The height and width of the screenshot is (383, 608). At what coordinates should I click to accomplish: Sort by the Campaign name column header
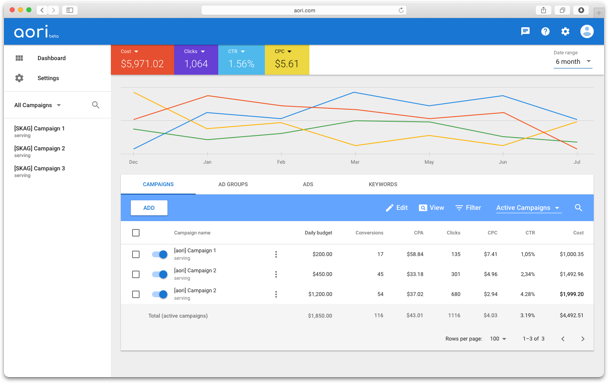(192, 233)
